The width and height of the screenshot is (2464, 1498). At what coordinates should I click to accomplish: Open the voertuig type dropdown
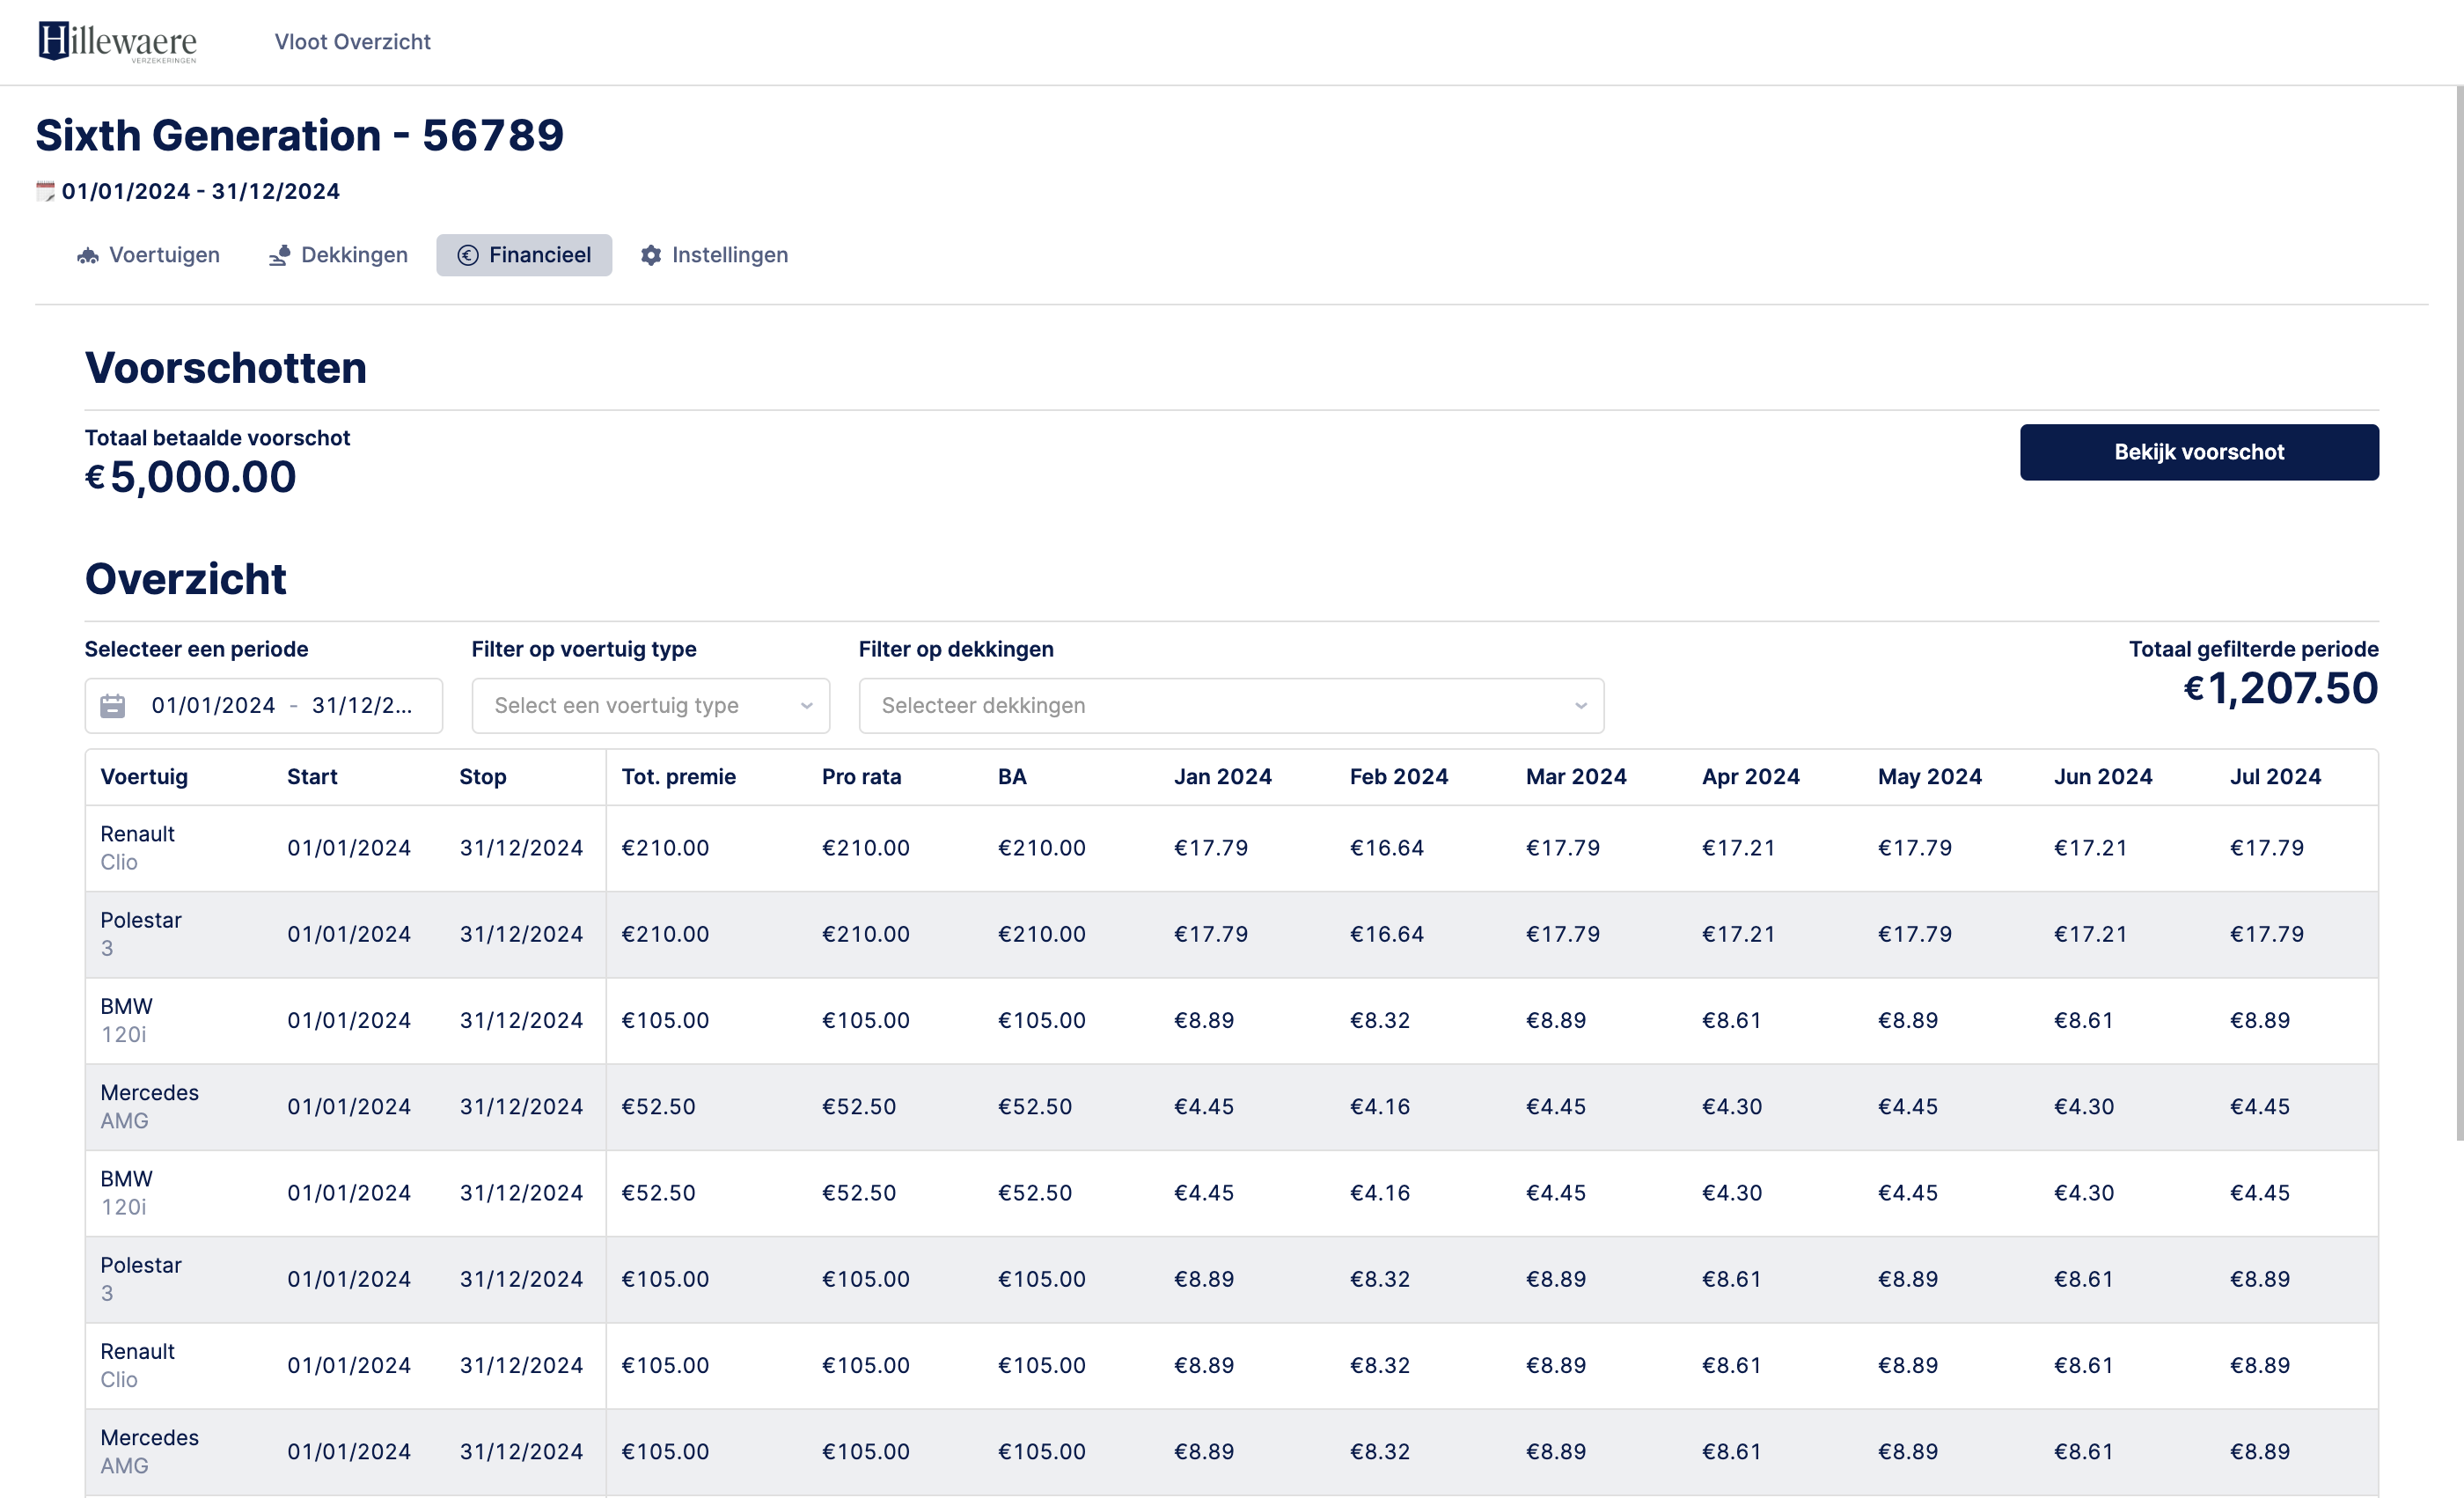coord(650,706)
